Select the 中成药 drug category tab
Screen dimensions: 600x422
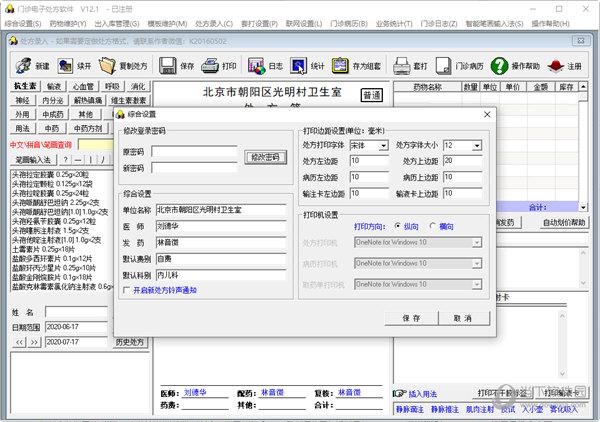pos(53,114)
